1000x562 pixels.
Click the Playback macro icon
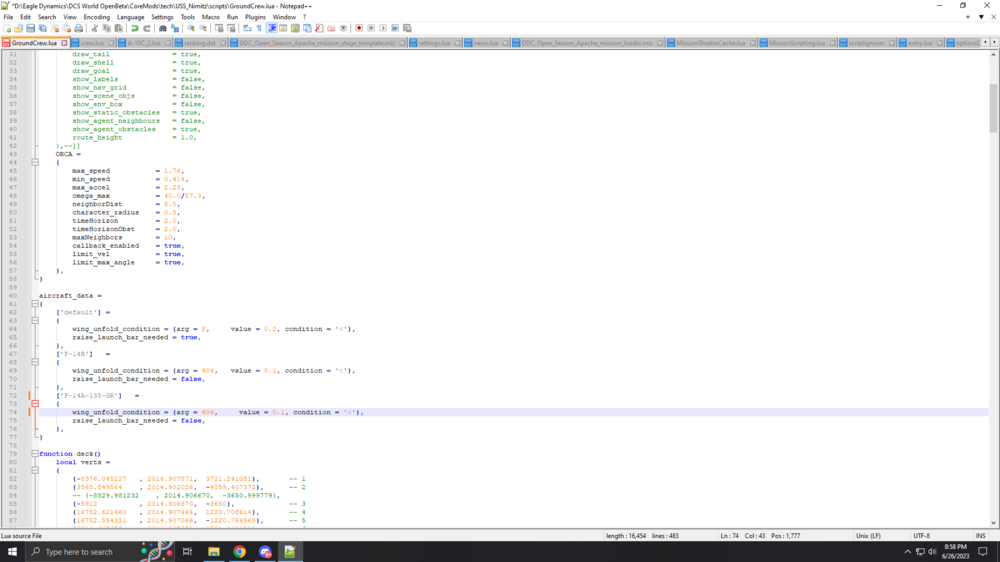(383, 28)
